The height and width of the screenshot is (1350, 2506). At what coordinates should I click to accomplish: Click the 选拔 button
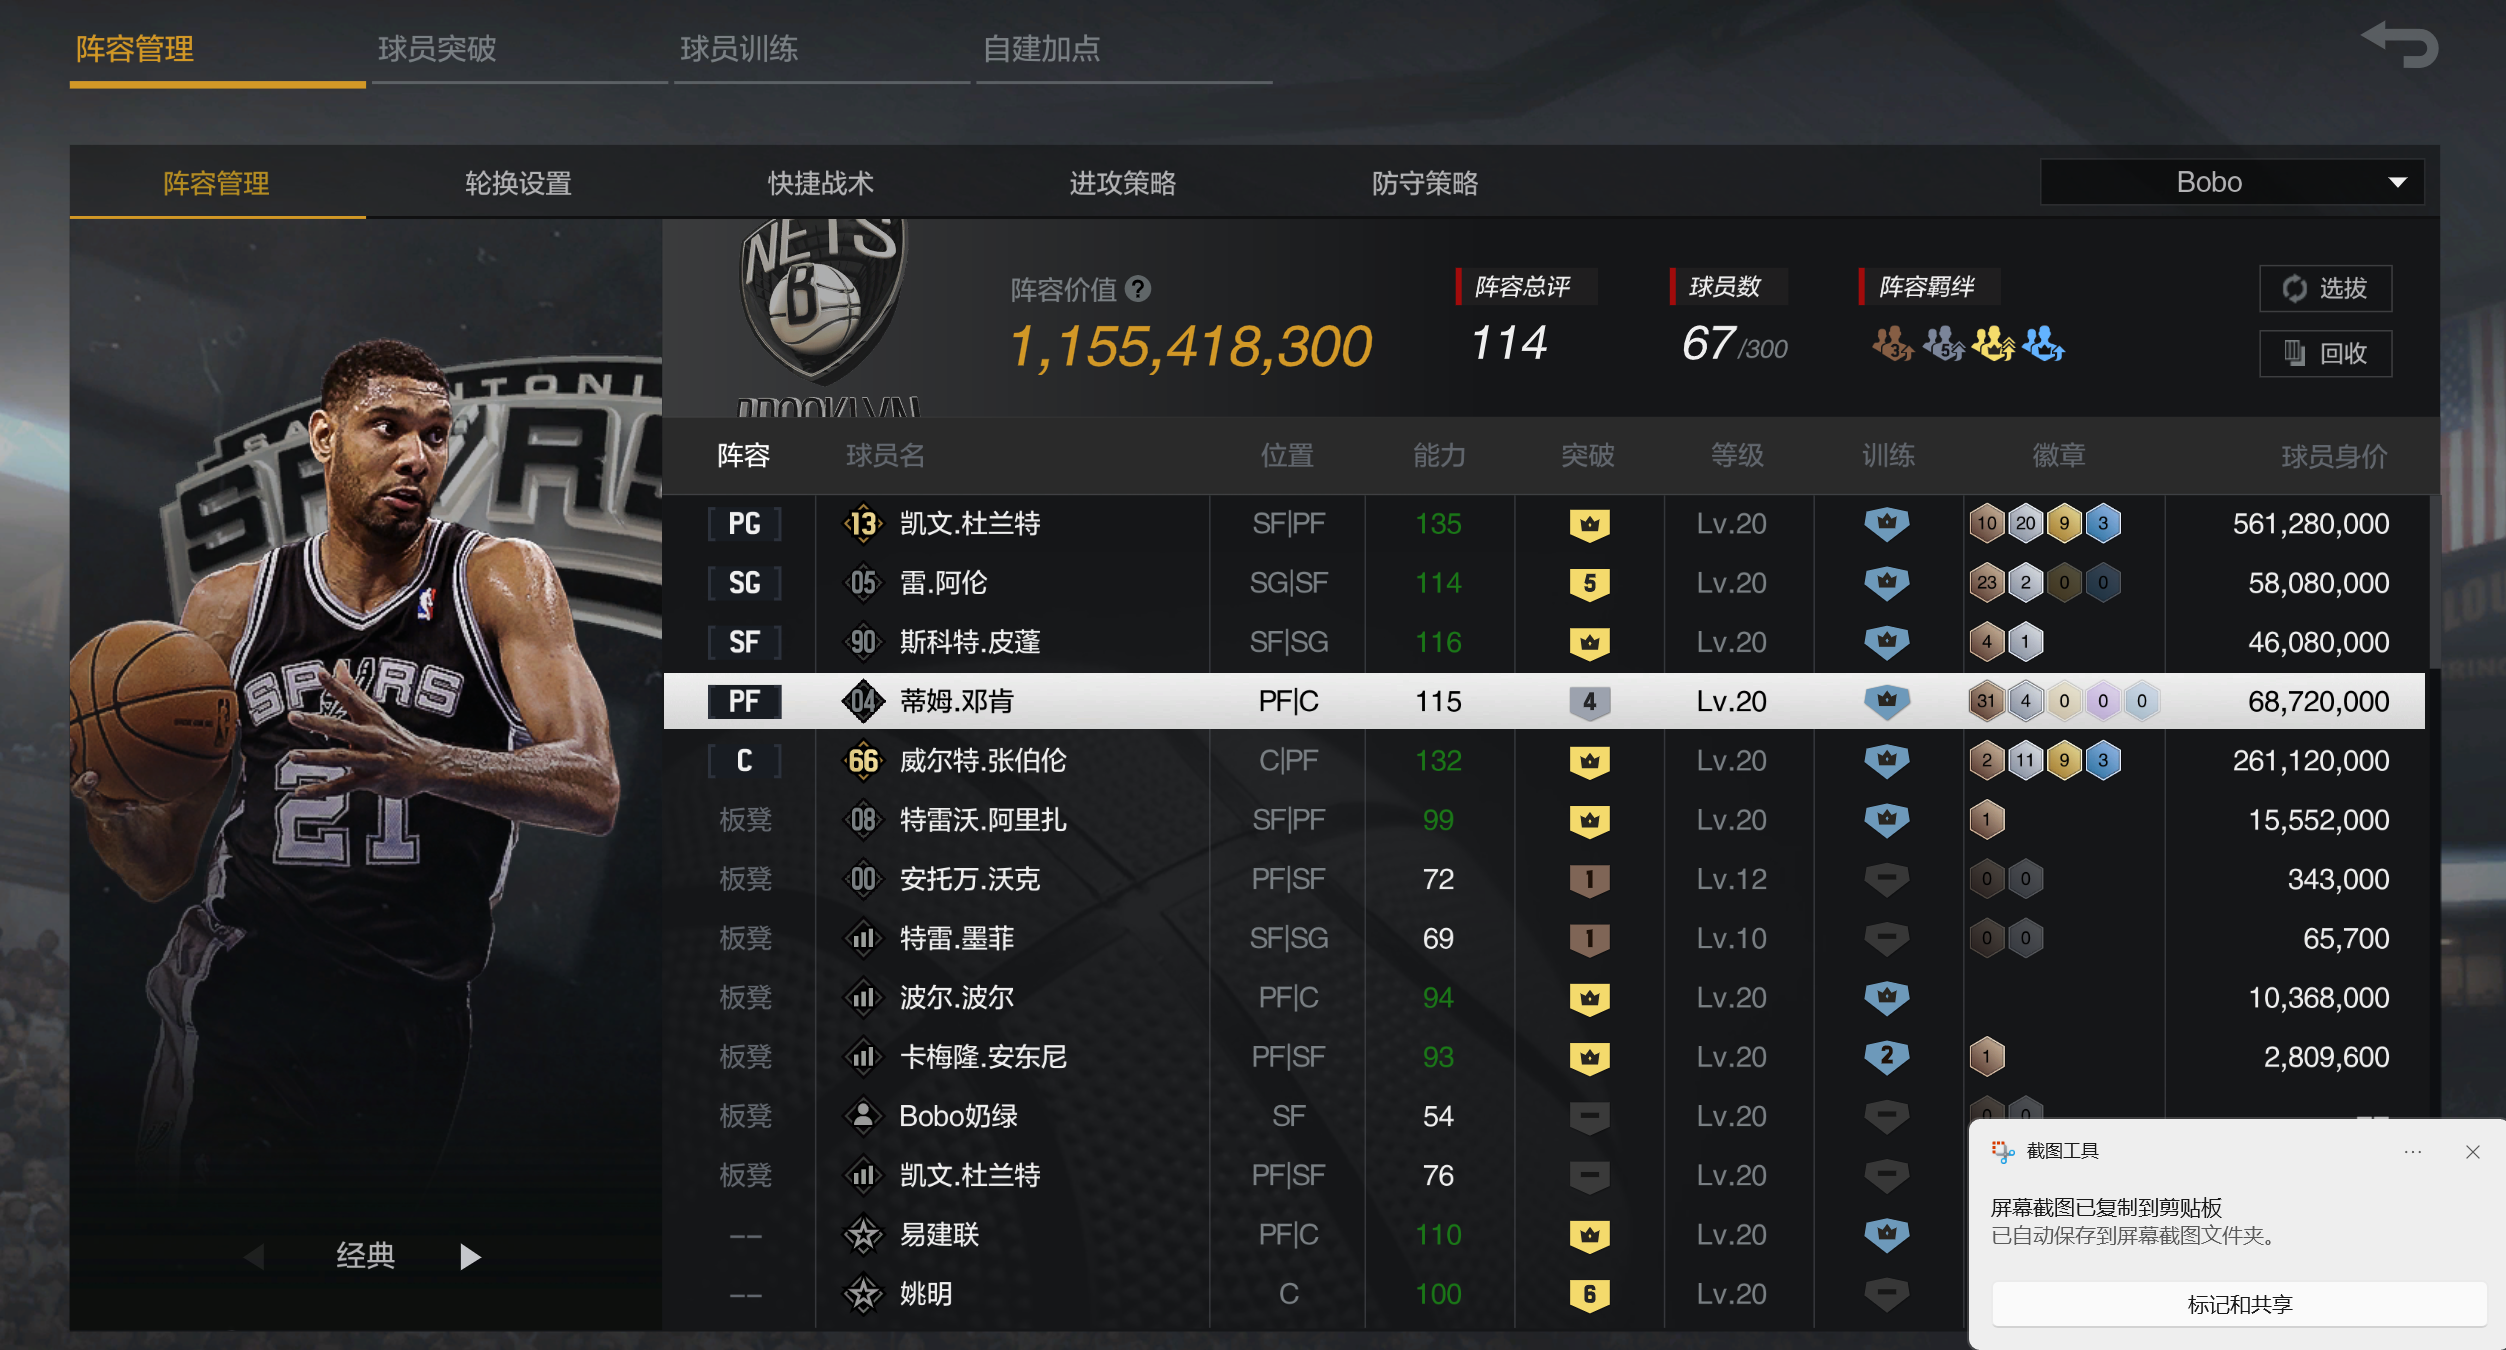pos(2325,289)
